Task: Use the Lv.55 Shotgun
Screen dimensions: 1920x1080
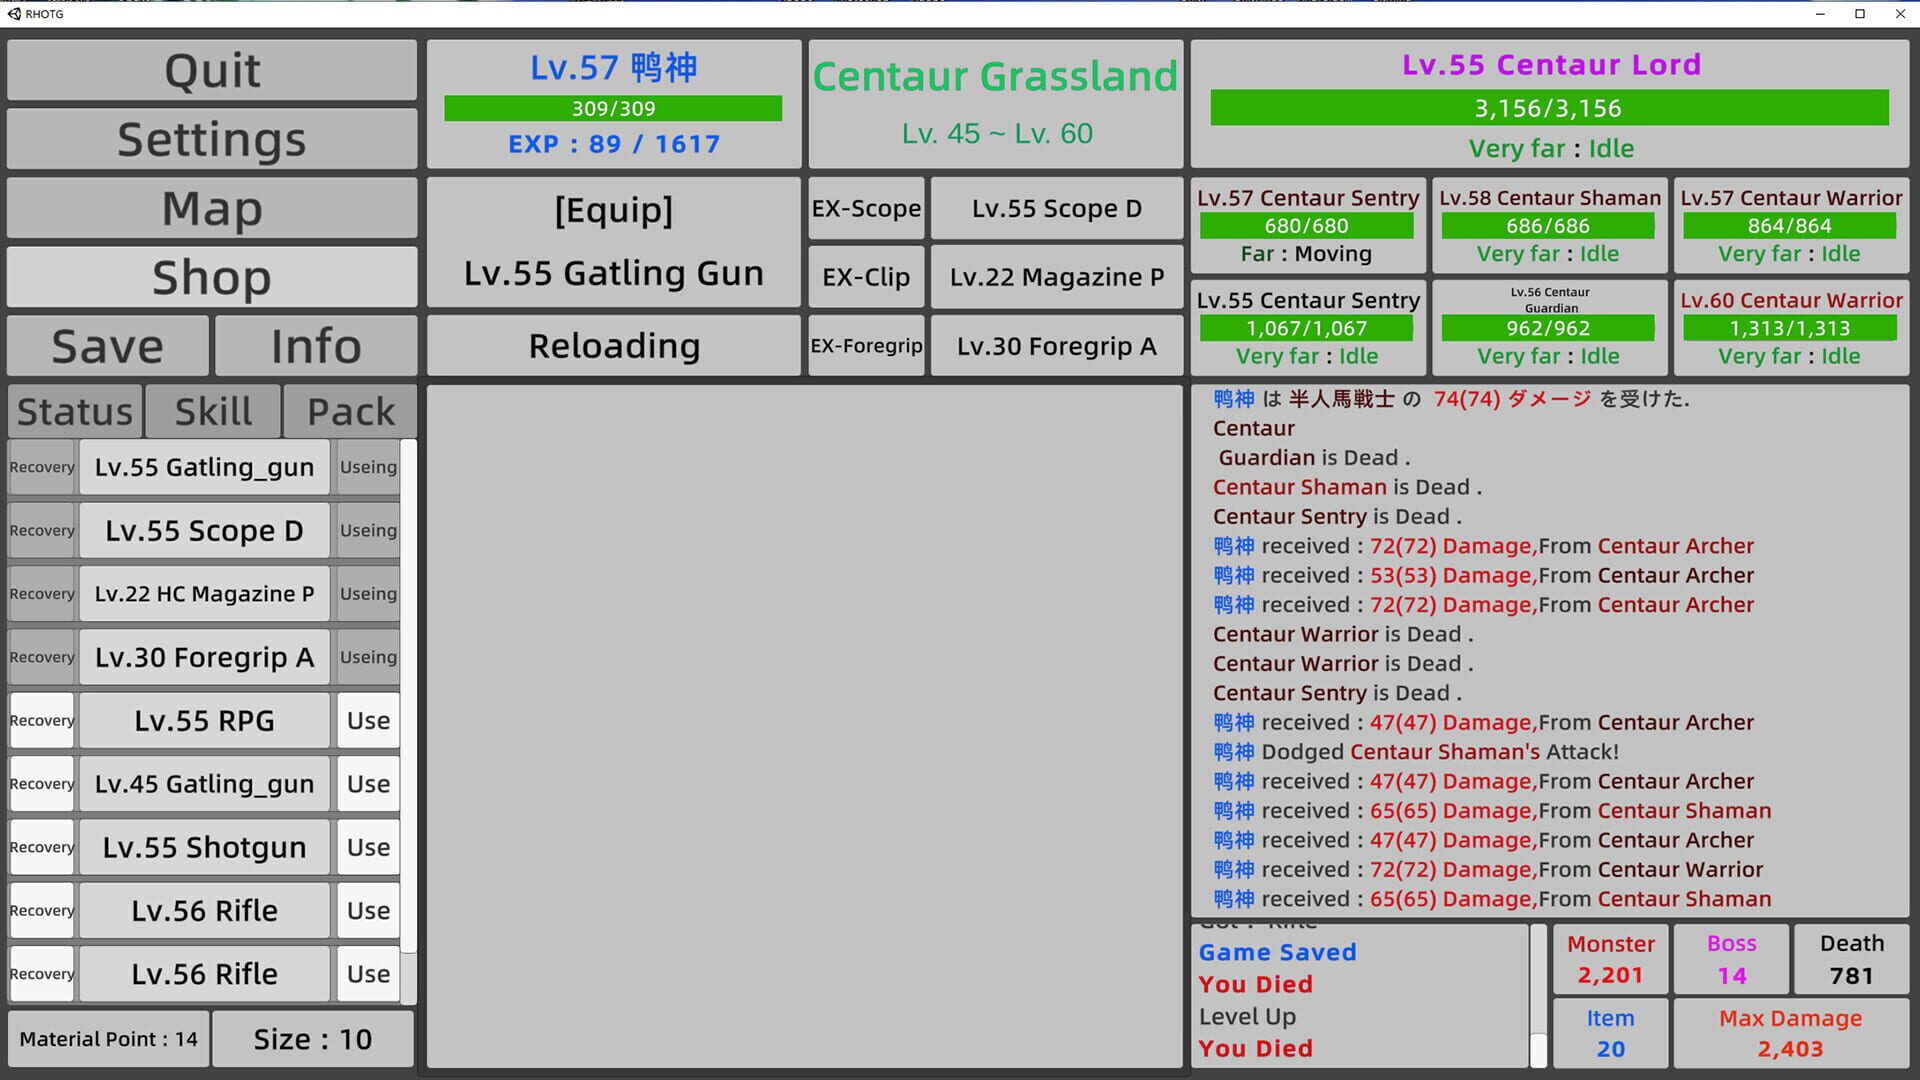Action: coord(367,847)
